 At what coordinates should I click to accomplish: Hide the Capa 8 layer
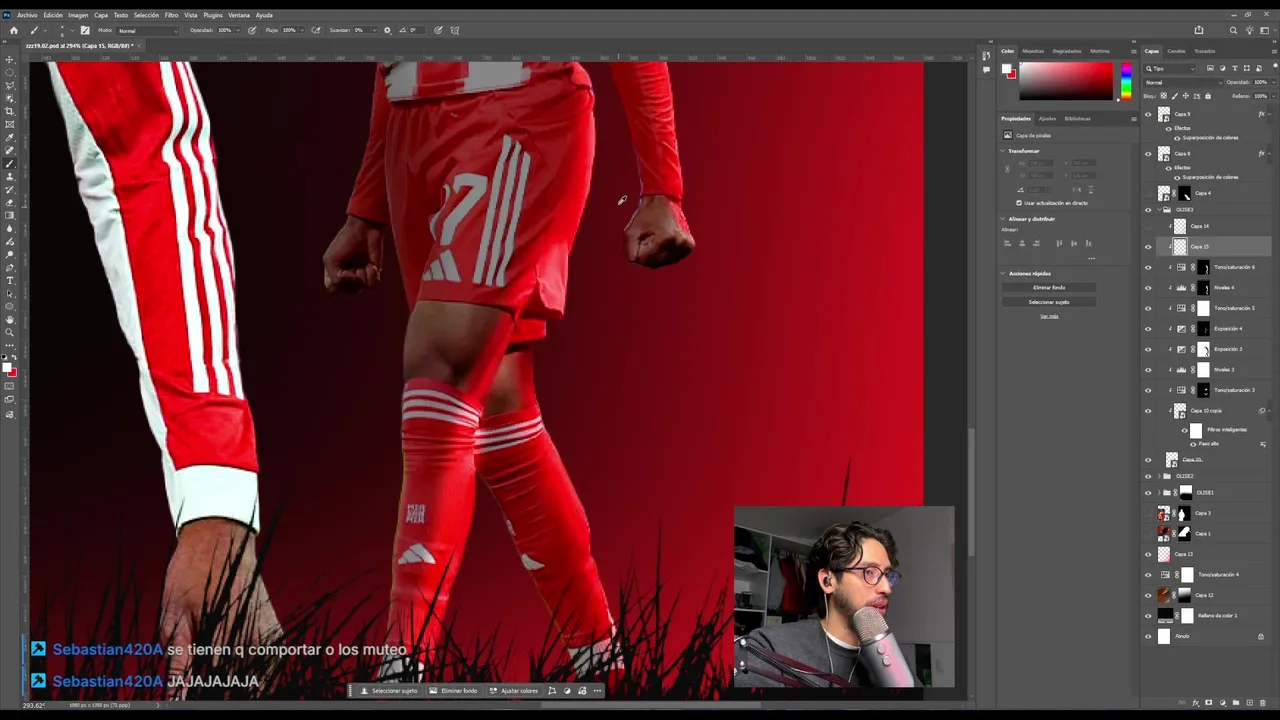click(1148, 154)
